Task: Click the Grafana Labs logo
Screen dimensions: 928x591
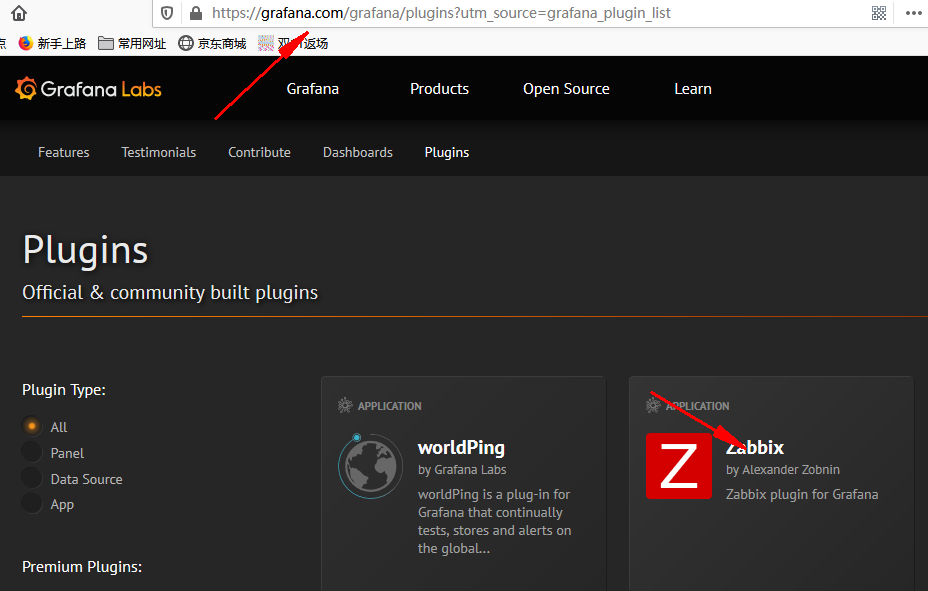Action: tap(88, 89)
